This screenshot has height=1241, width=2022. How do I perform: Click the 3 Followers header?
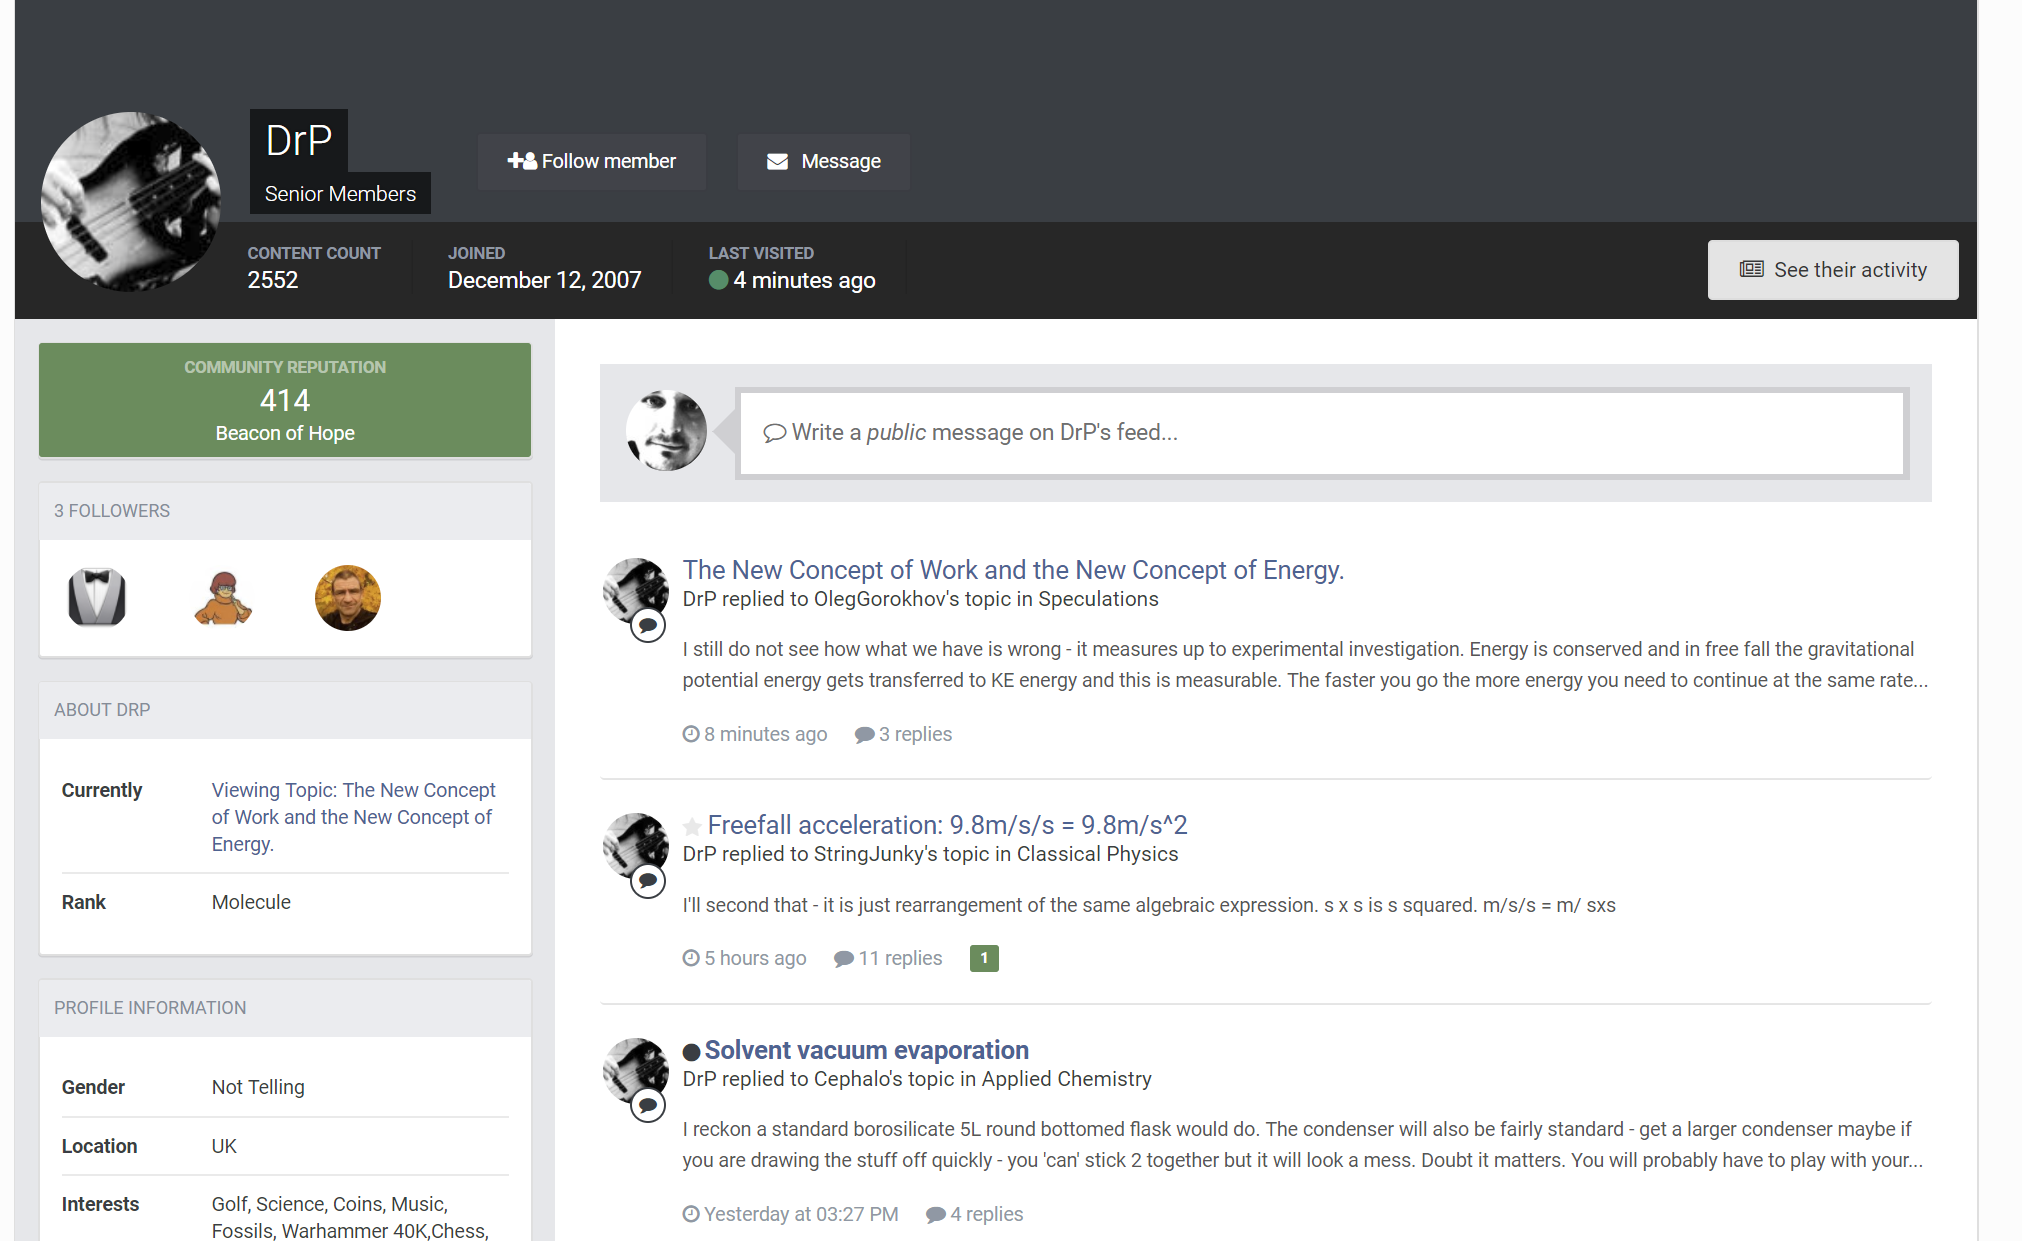(112, 511)
